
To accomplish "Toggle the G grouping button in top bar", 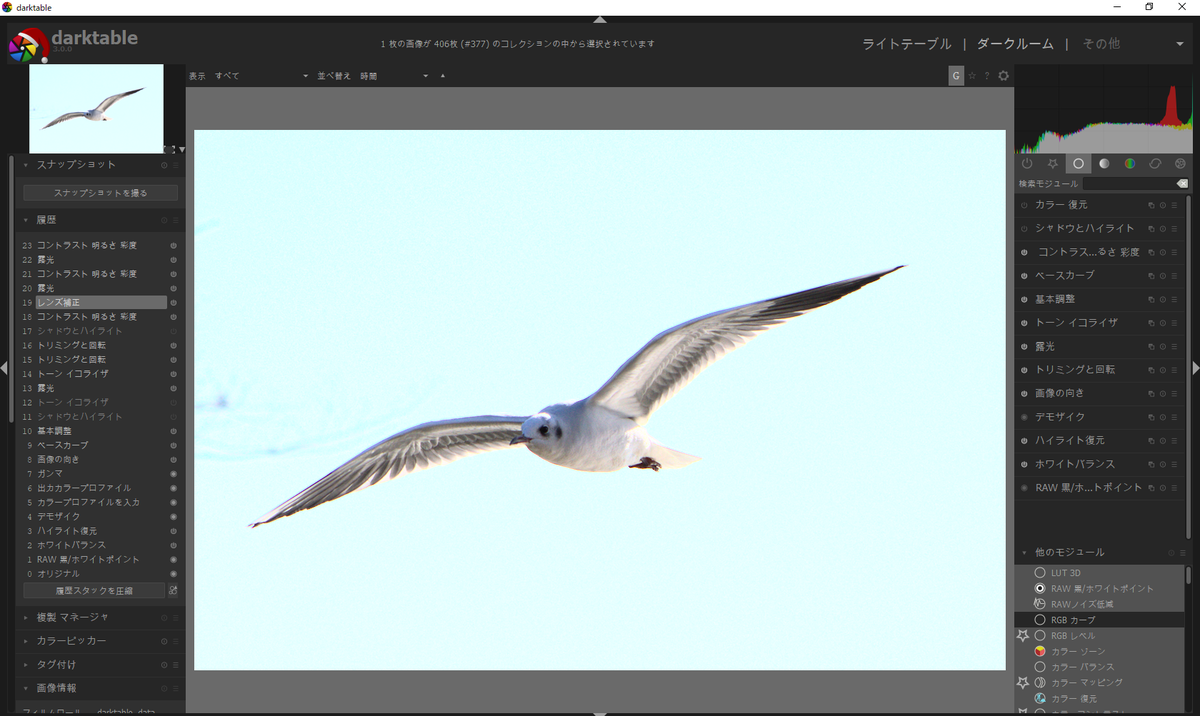I will click(x=956, y=75).
